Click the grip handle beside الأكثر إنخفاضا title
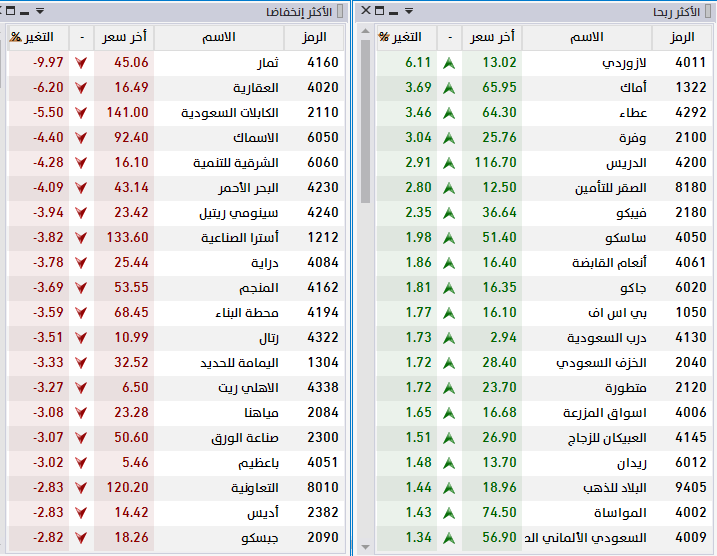This screenshot has height=556, width=717. pyautogui.click(x=340, y=11)
